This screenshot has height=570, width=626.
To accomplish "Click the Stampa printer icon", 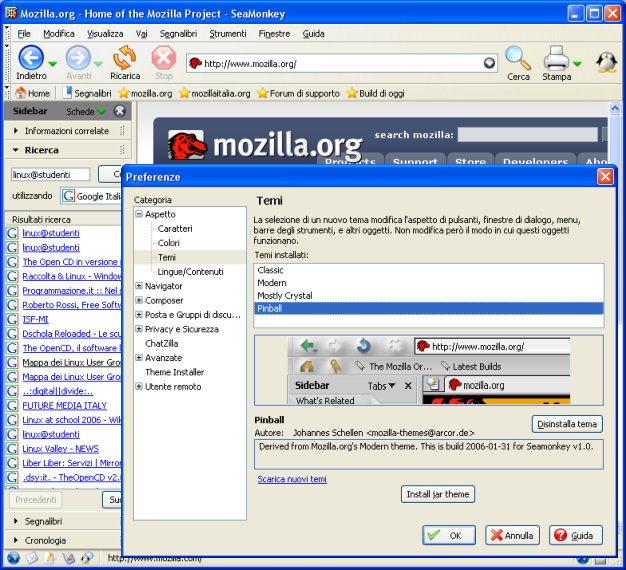I will [556, 58].
